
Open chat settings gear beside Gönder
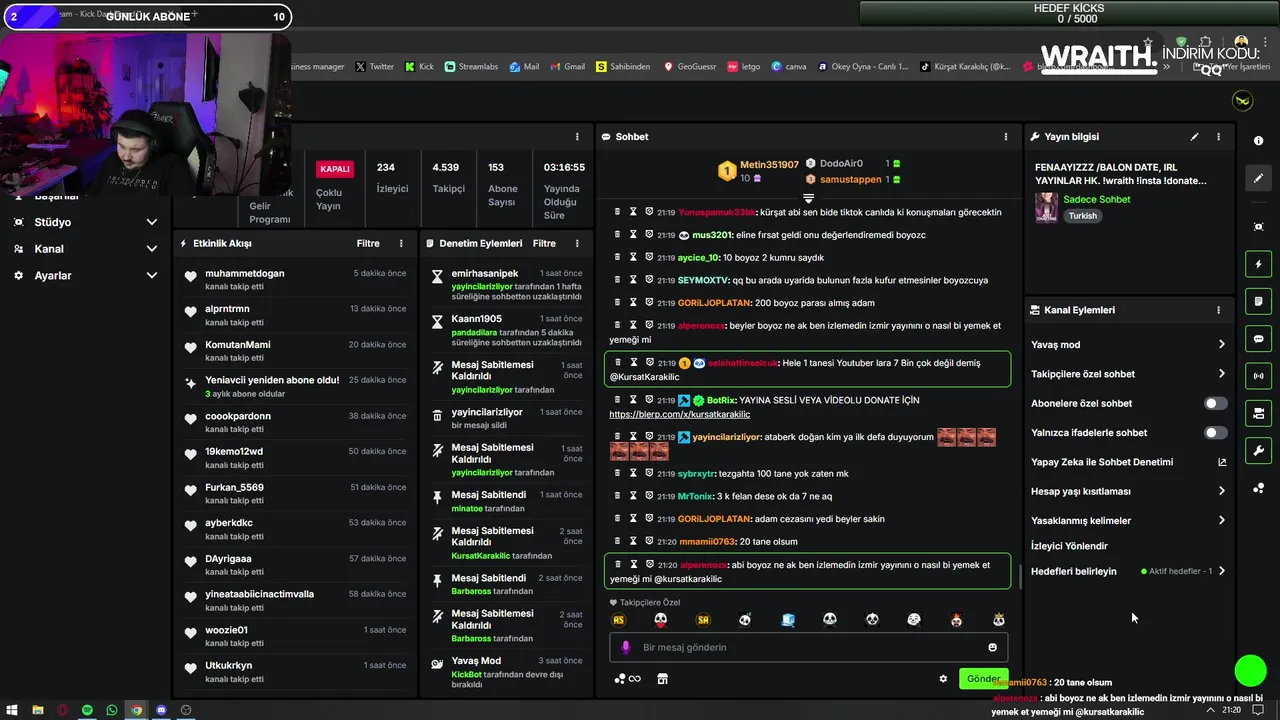[943, 679]
